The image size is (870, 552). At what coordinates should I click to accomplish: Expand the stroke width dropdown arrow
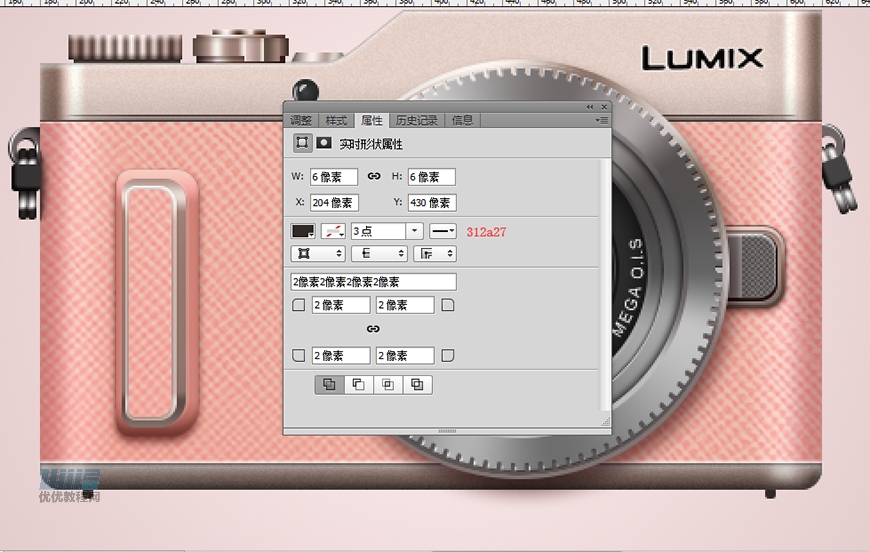(x=414, y=231)
